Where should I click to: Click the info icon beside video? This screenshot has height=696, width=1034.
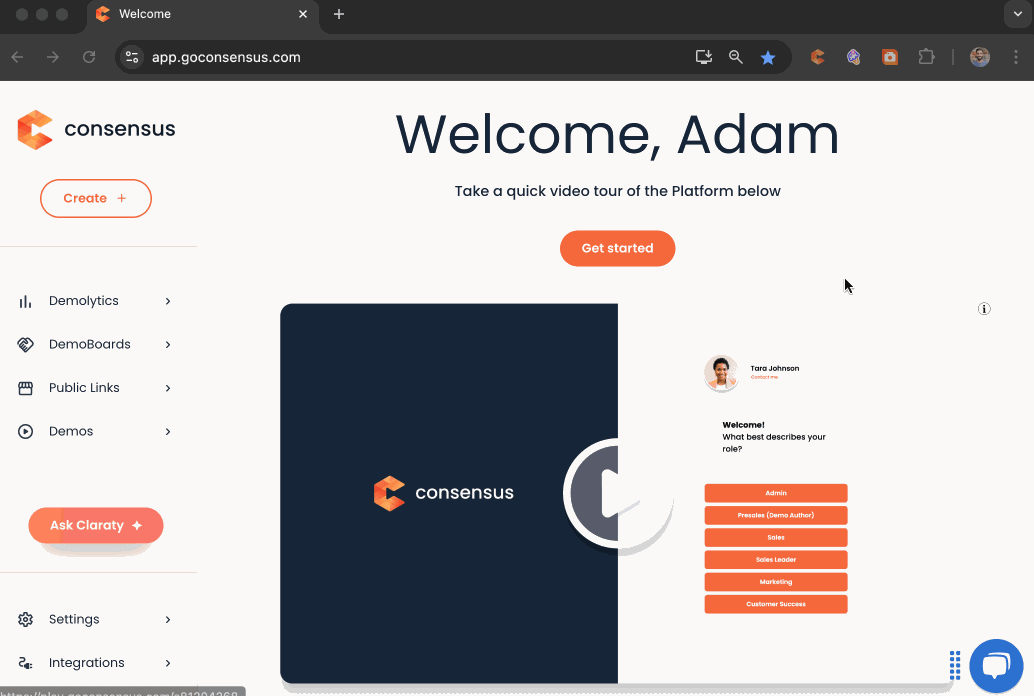click(984, 309)
